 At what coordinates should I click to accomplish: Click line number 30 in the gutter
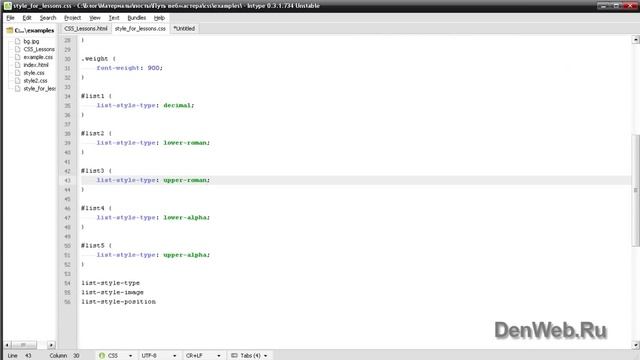(x=68, y=59)
